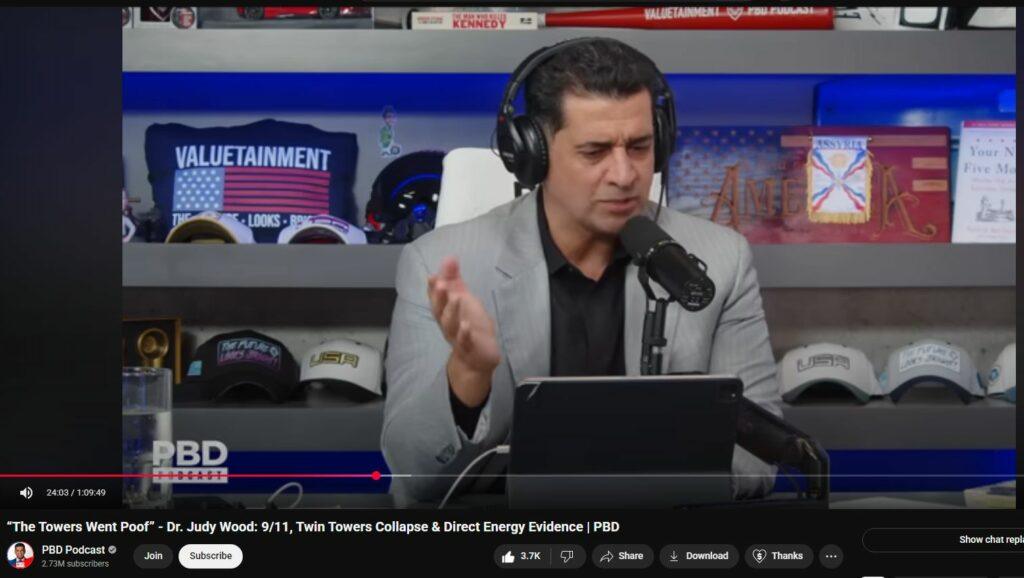This screenshot has height=578, width=1024.
Task: Click the PBD Podcast watermark in video
Action: coord(190,461)
